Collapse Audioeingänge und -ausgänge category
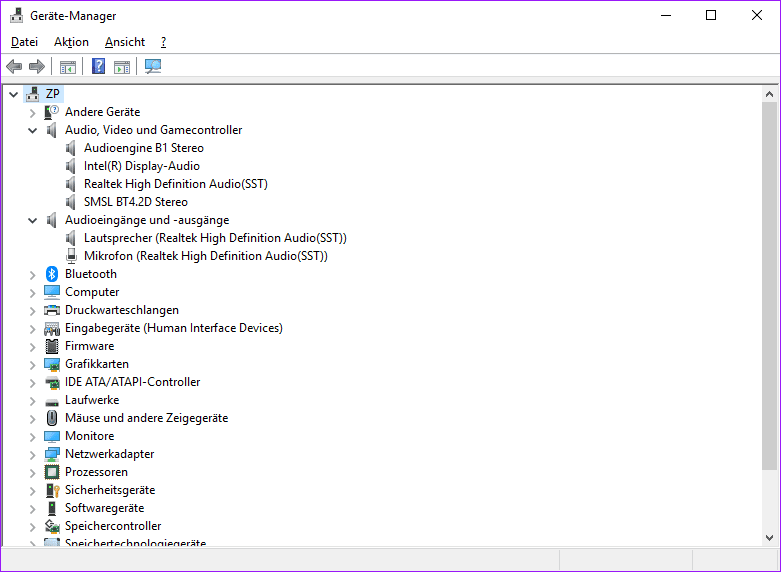 (x=32, y=220)
